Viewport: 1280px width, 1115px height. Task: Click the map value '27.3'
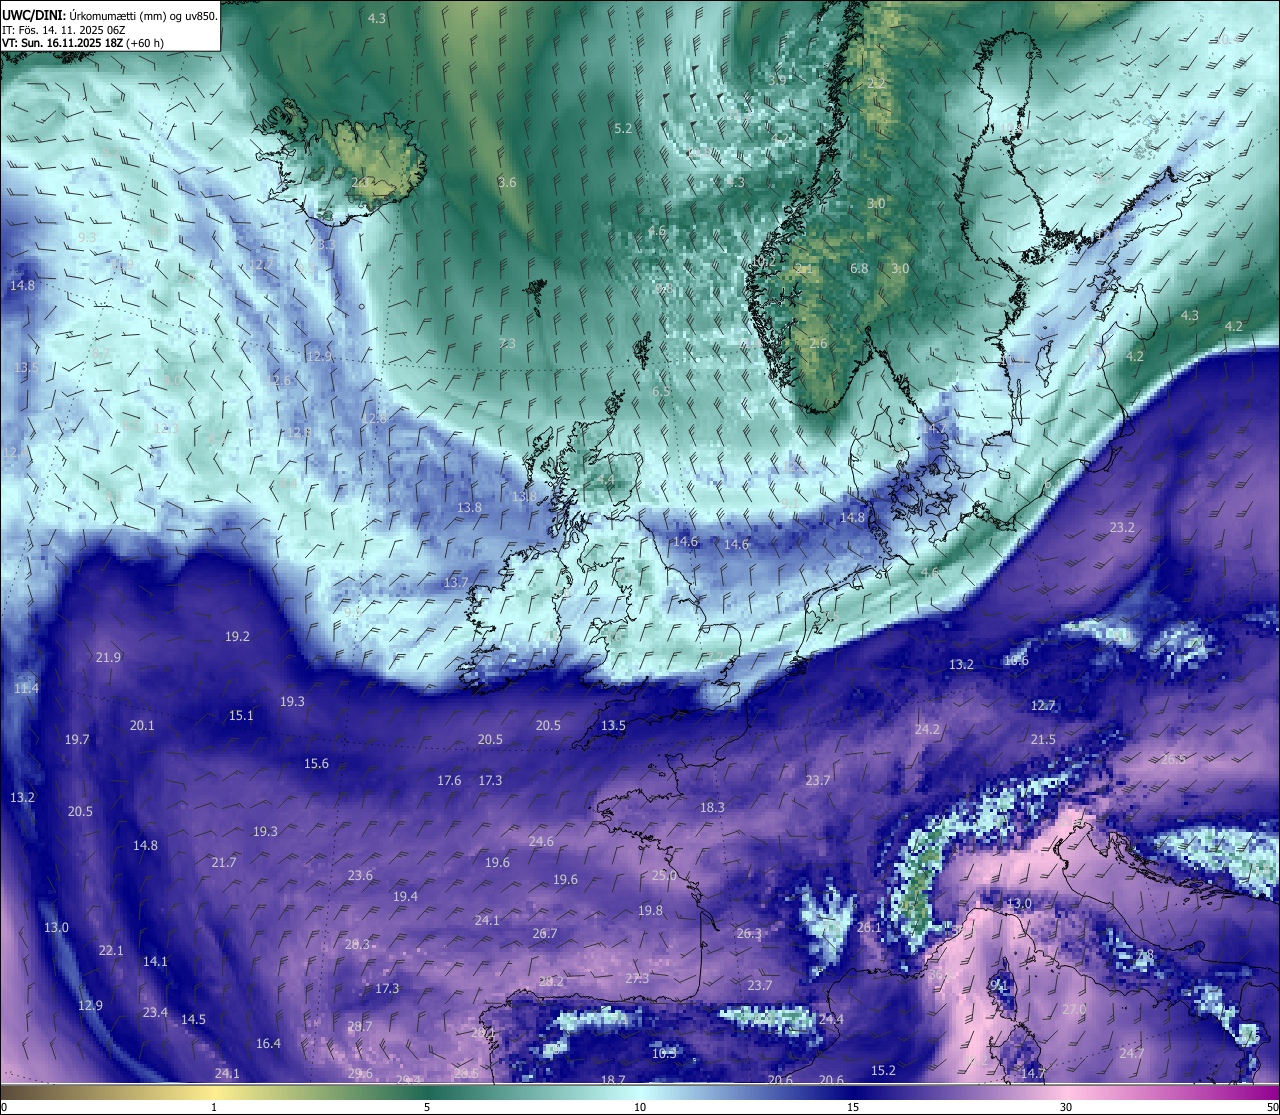[637, 978]
